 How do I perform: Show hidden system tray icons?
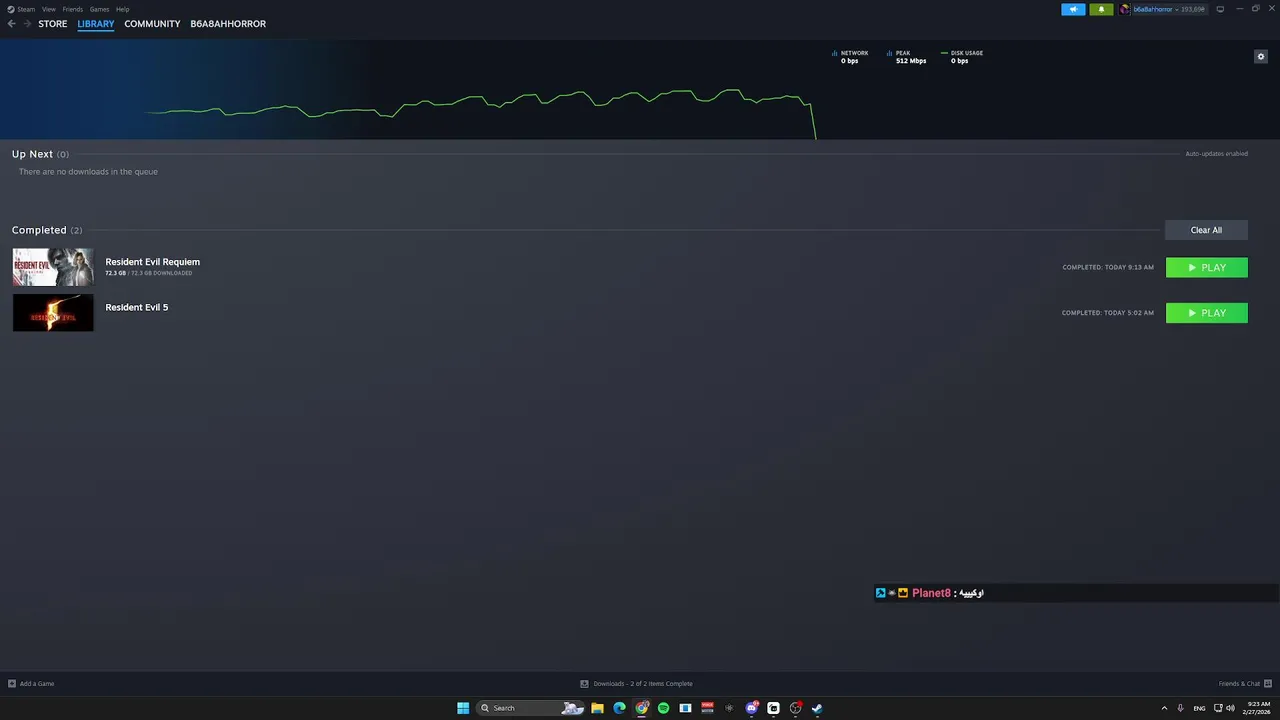pos(1164,708)
